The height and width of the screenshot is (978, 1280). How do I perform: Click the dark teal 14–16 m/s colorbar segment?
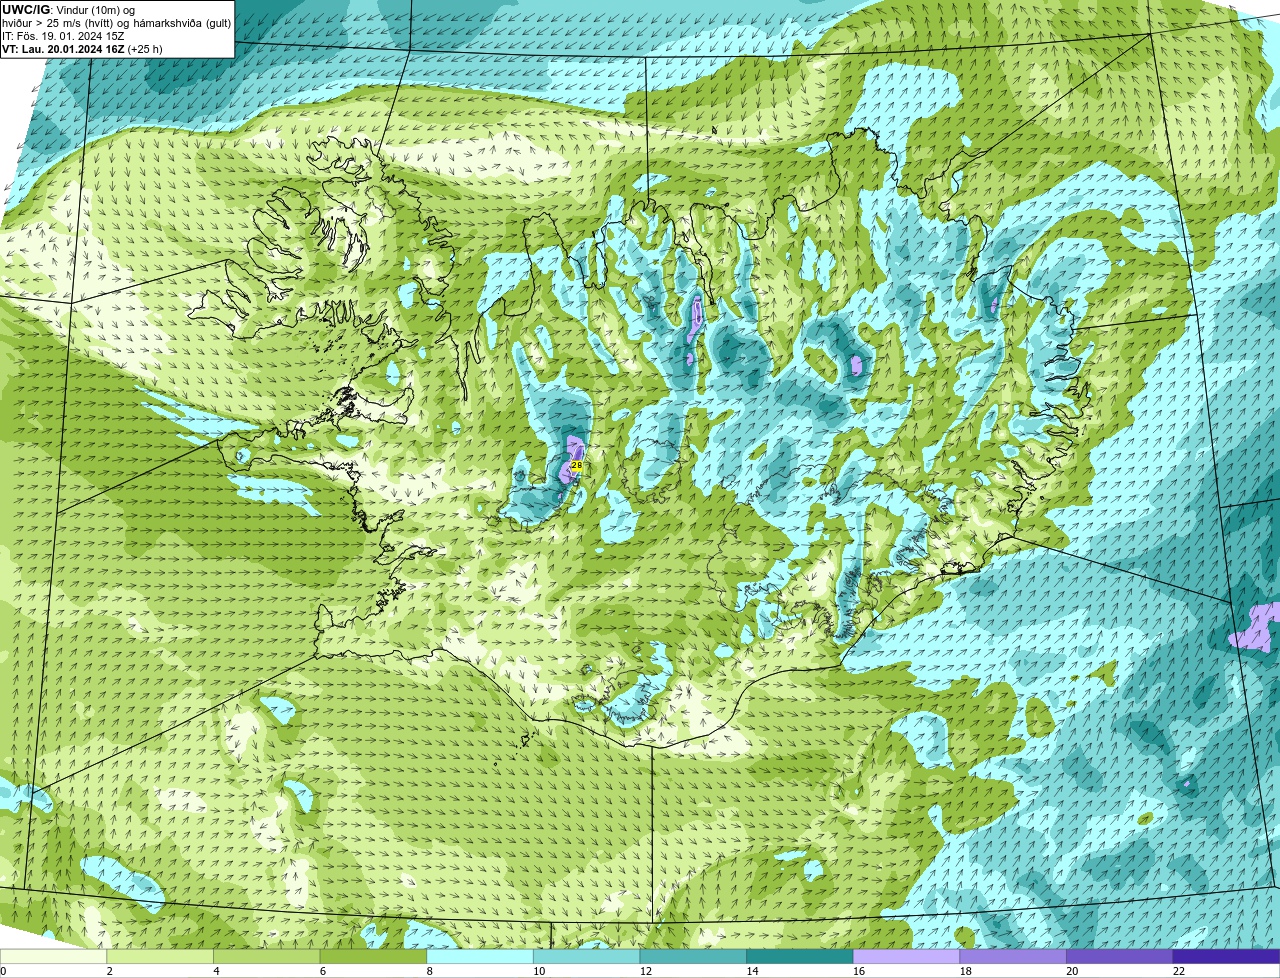(x=800, y=957)
